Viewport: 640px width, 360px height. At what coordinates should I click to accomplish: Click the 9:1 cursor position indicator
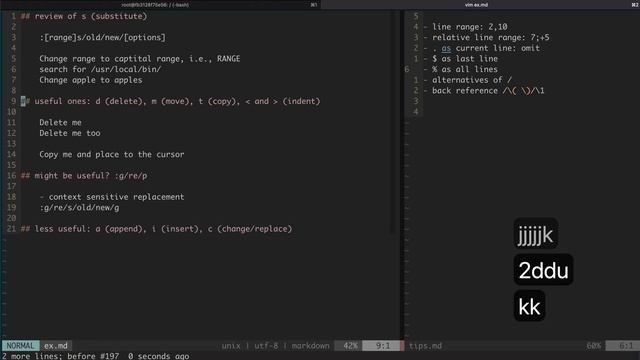[382, 346]
